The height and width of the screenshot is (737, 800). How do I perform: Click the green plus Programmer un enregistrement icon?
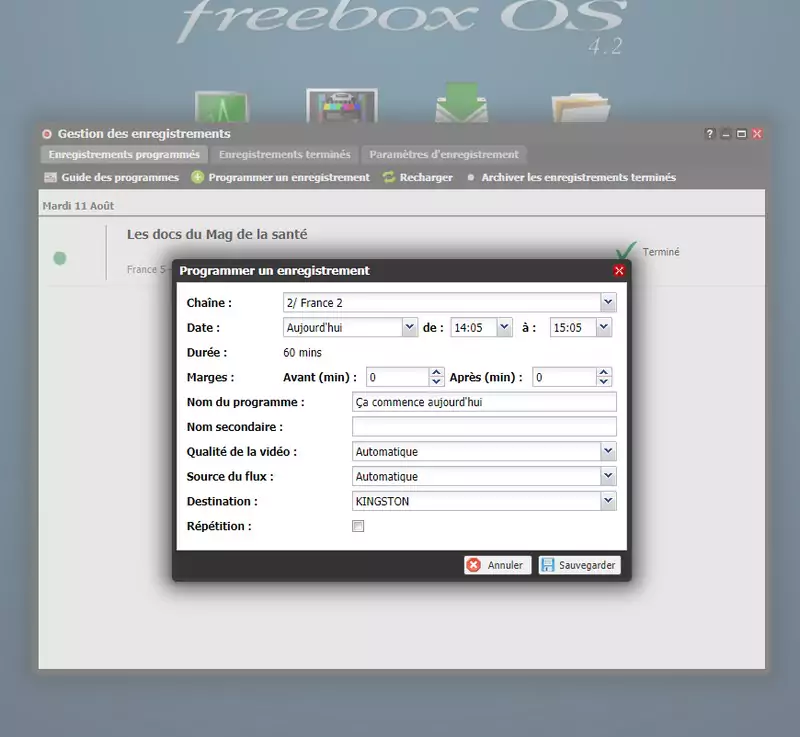[198, 177]
